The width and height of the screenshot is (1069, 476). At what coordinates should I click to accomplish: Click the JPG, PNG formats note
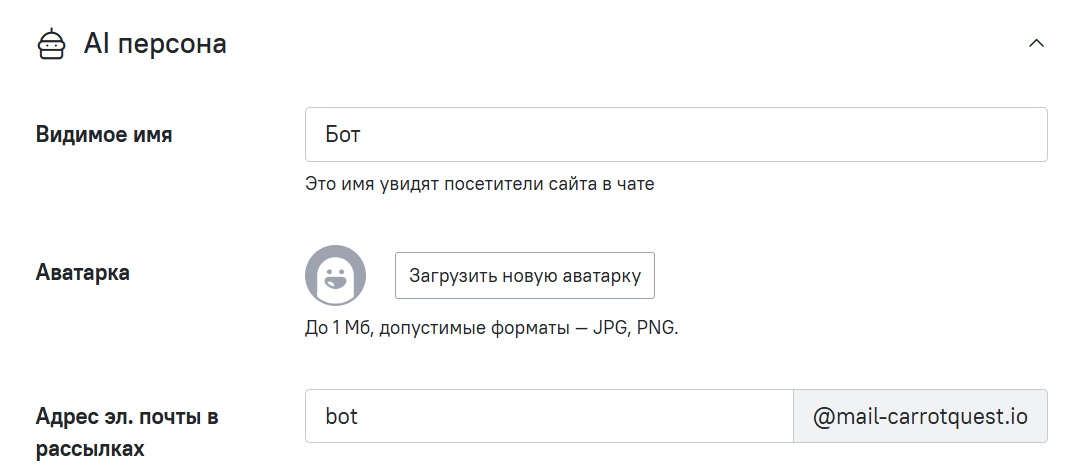coord(635,328)
